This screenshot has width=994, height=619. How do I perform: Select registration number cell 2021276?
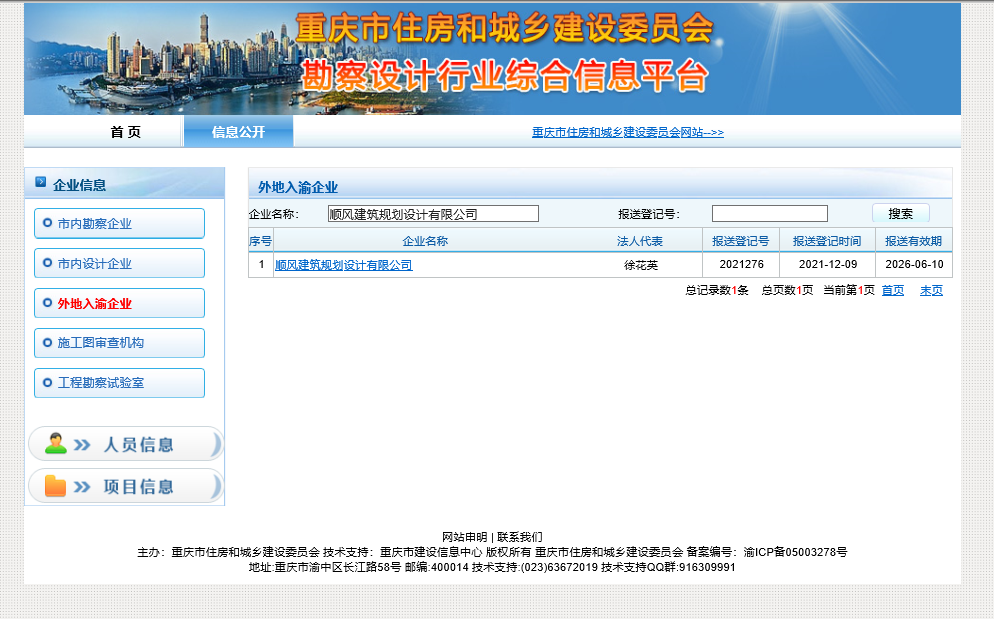pos(742,264)
